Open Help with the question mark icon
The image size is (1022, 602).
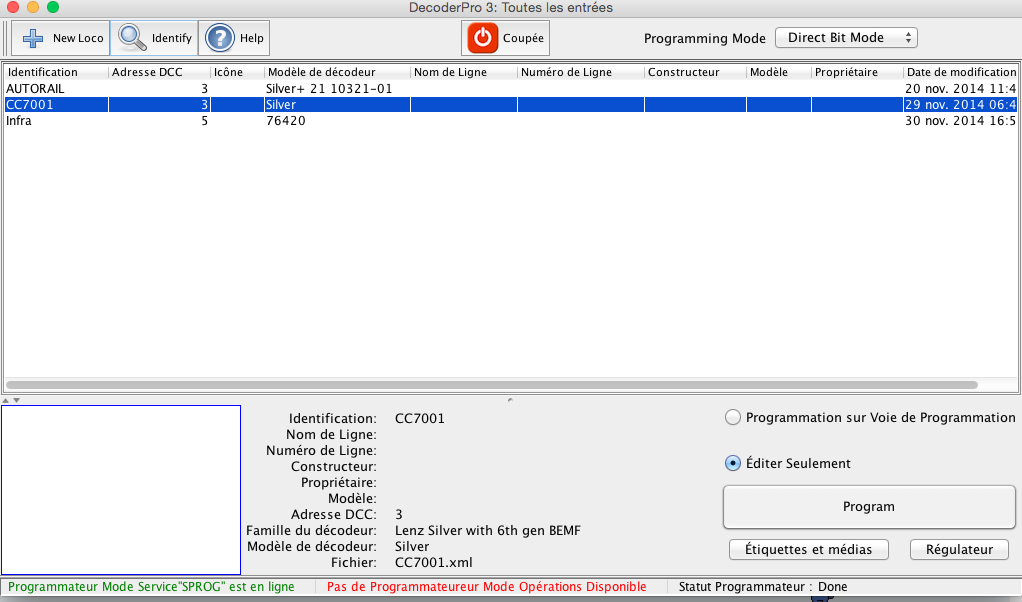(220, 38)
